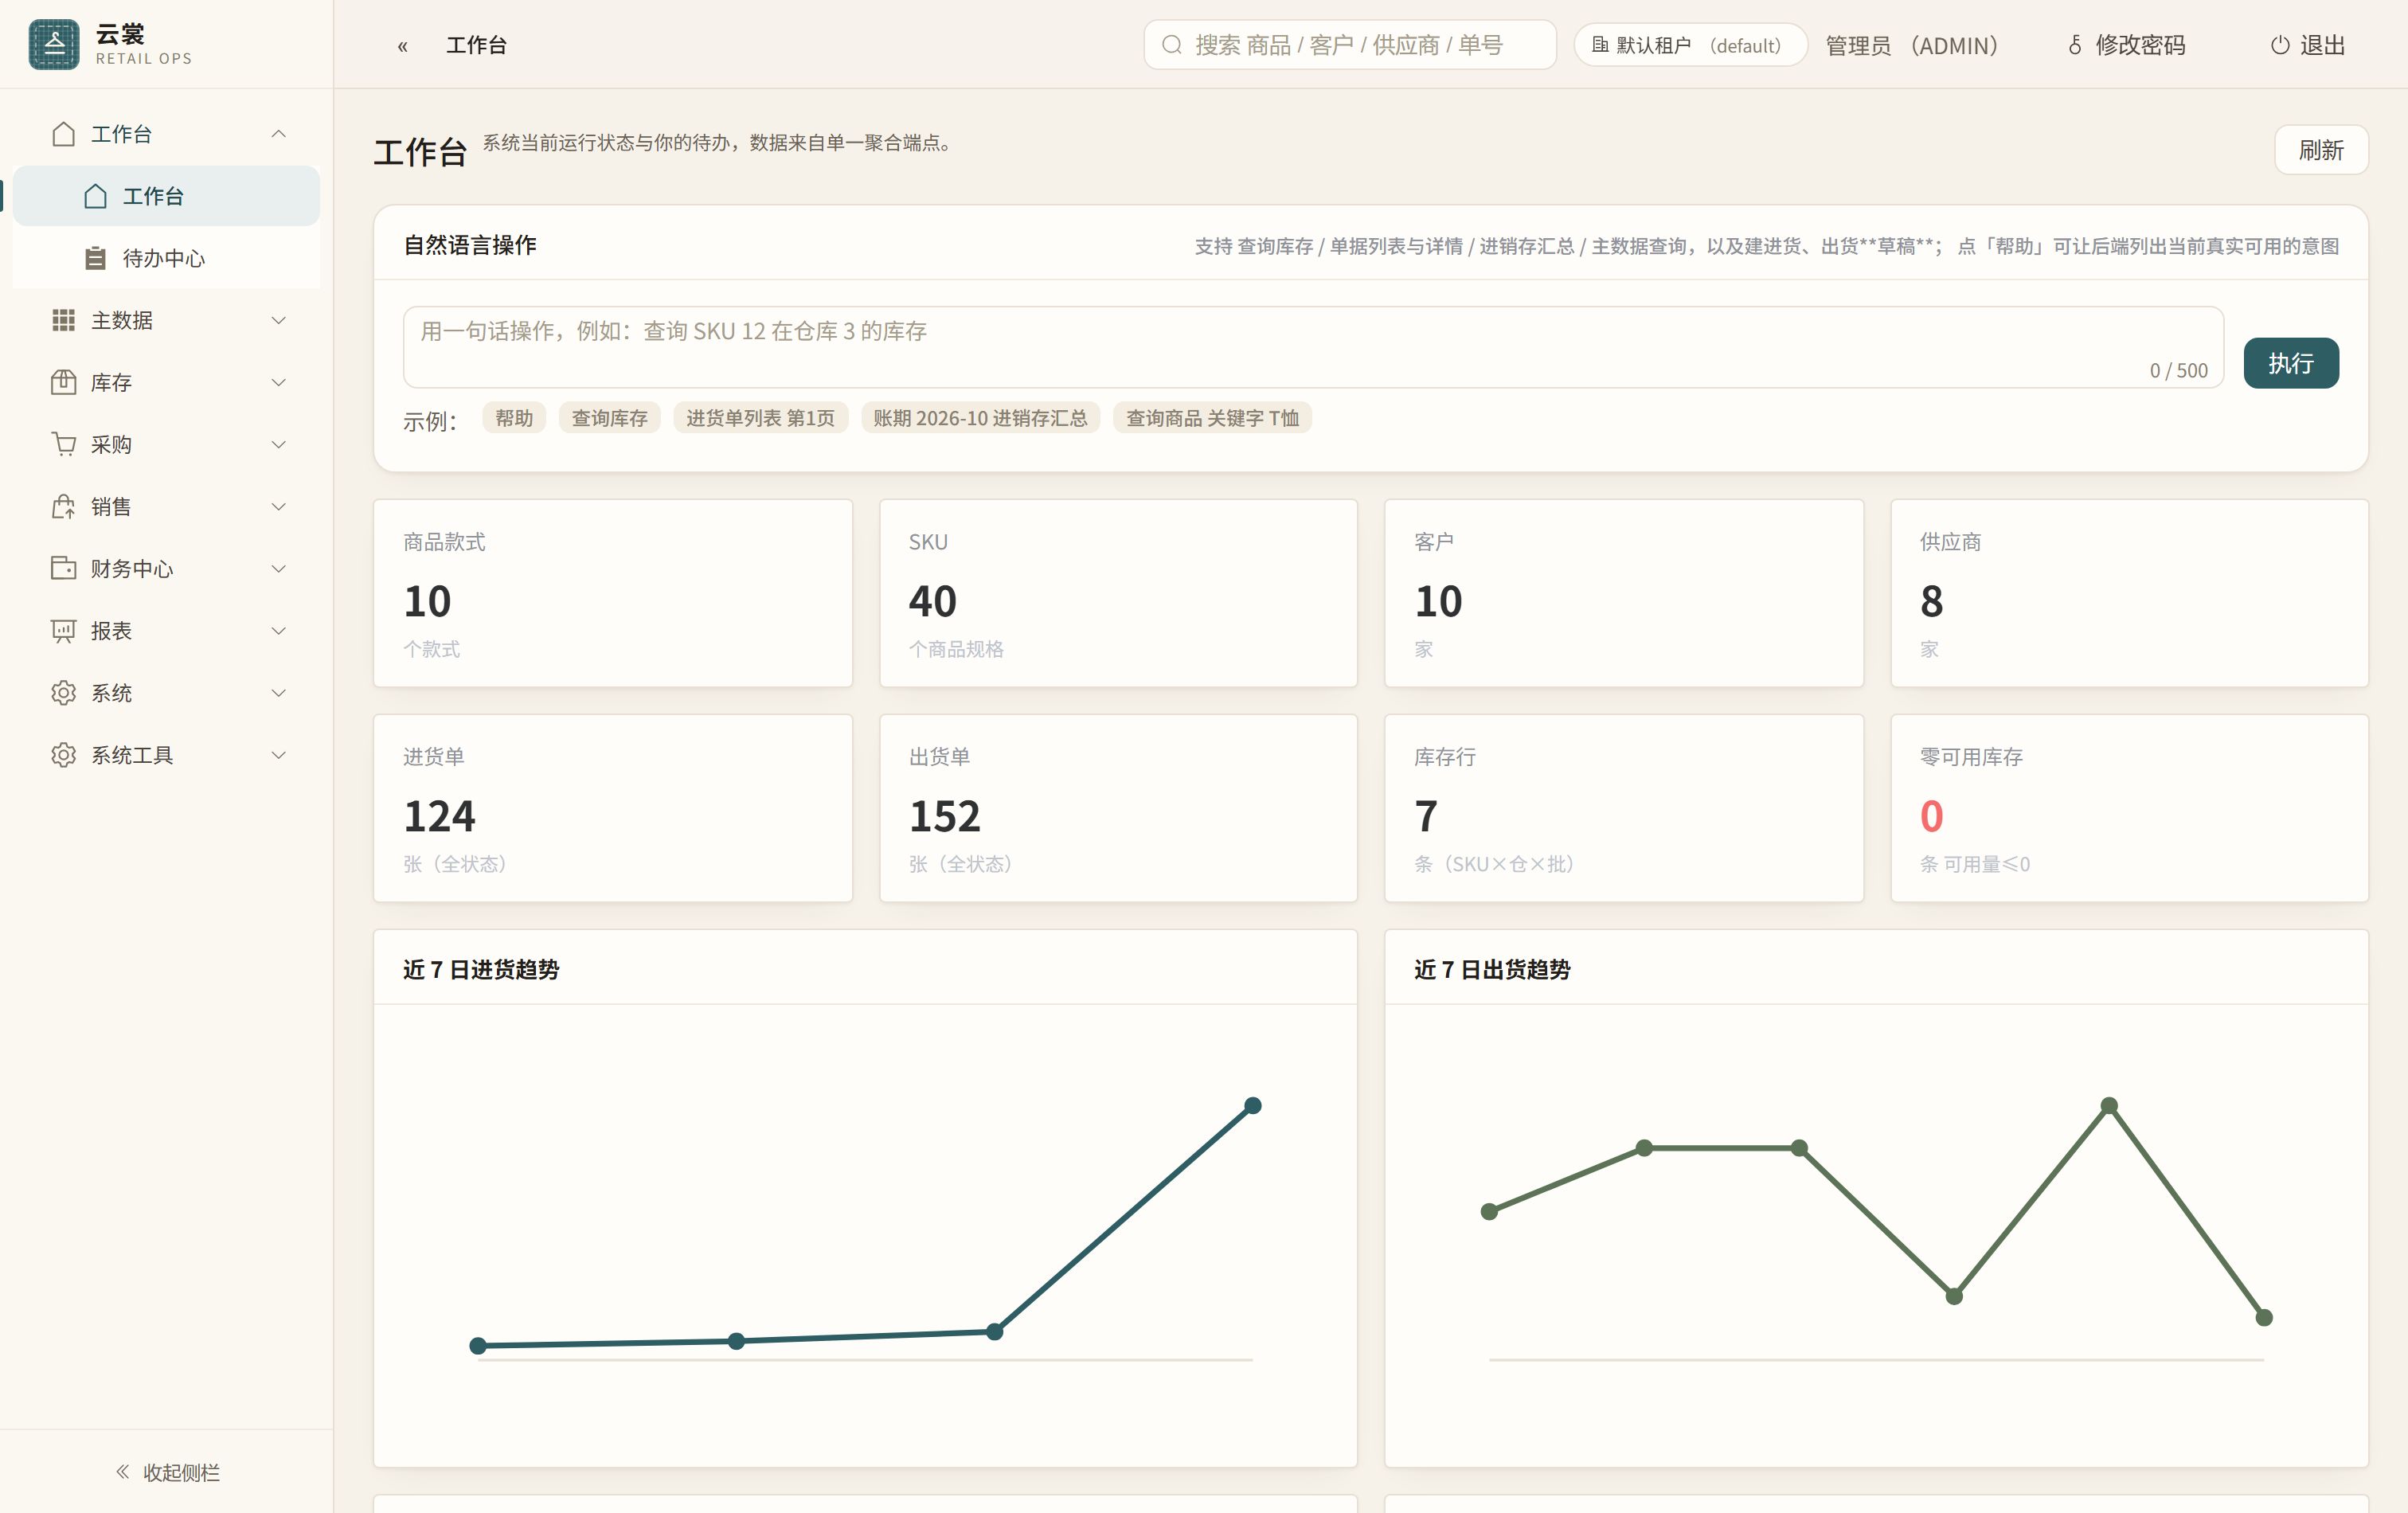Screen dimensions: 2408x1513
Task: Click the 商品款式 stat card
Action: click(613, 593)
